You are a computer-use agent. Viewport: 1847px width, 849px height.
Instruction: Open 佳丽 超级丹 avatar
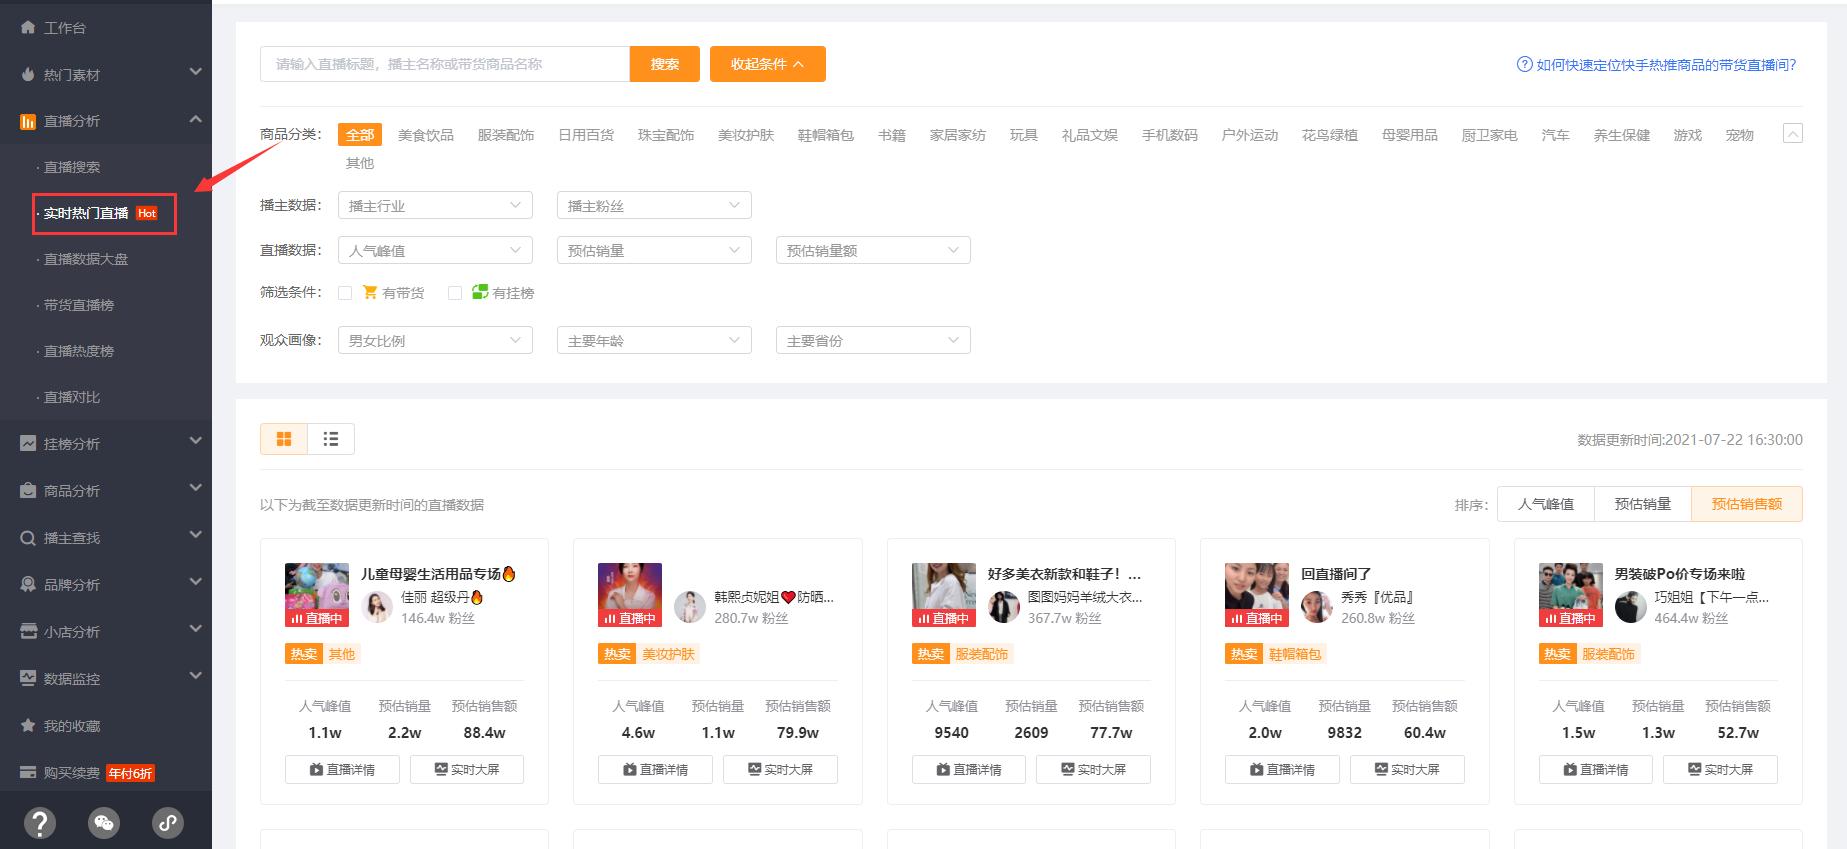coord(377,607)
